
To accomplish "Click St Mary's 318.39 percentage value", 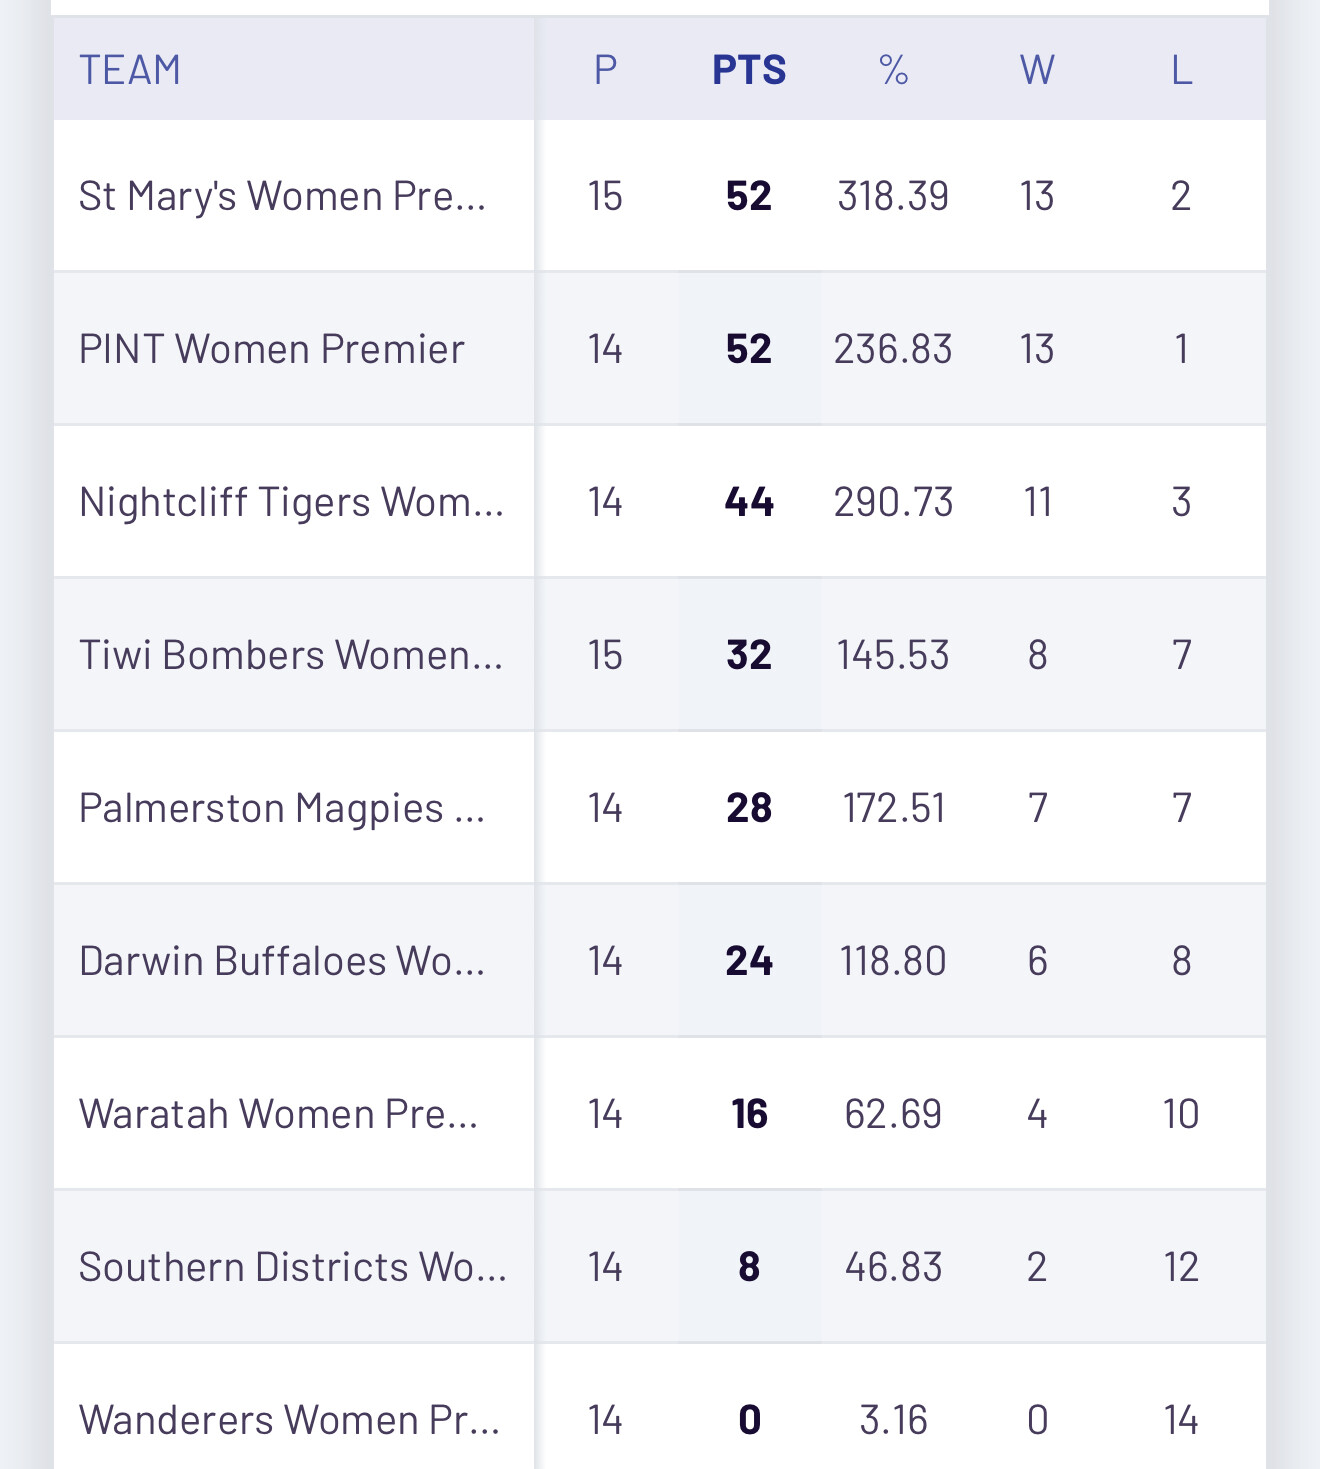I will point(893,196).
